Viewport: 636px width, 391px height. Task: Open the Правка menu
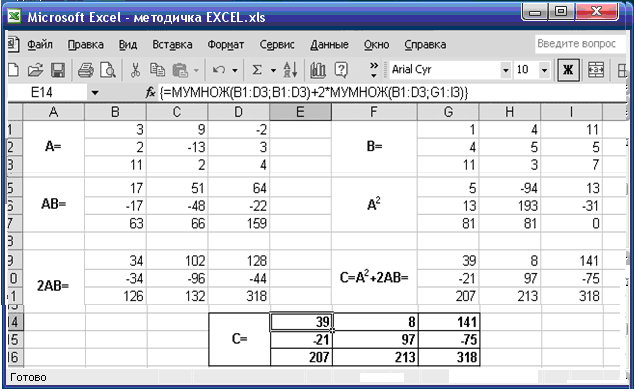(x=86, y=44)
